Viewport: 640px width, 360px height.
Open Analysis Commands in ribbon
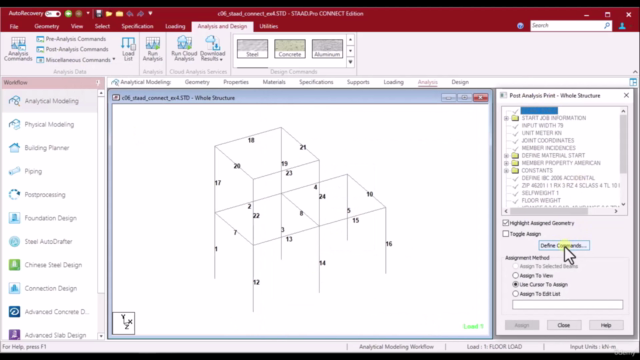(x=18, y=49)
